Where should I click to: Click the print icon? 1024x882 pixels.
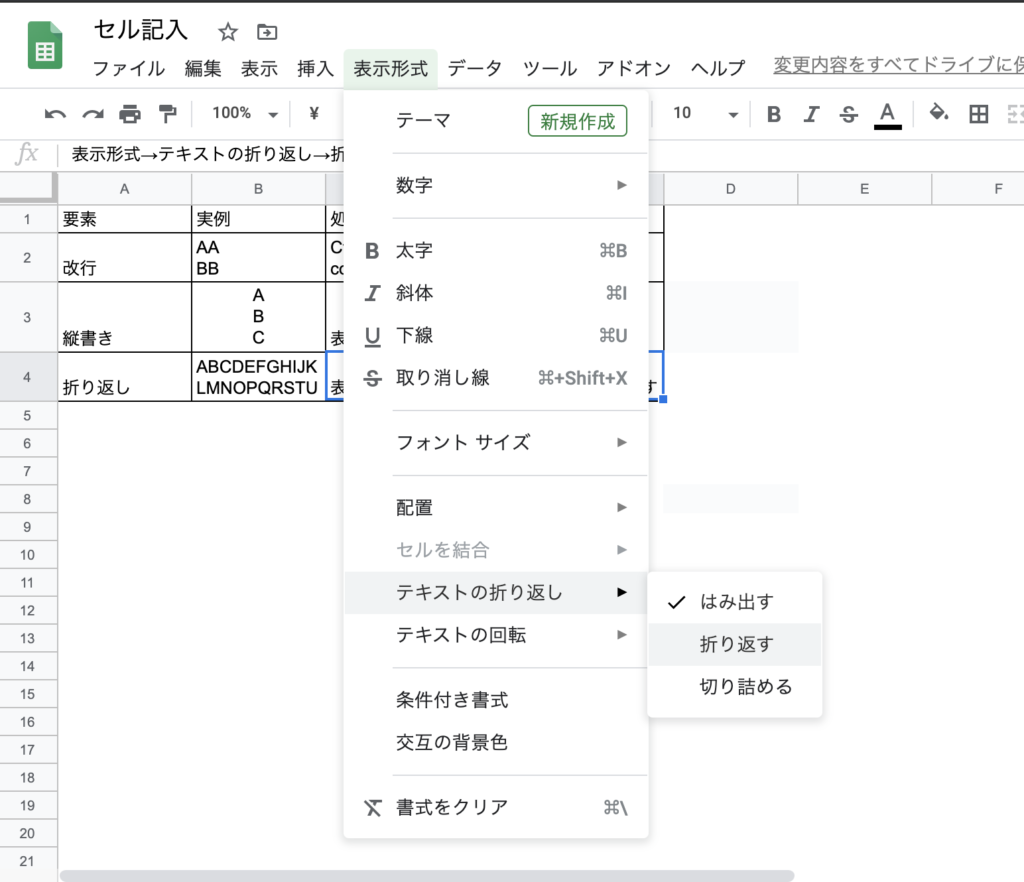[130, 114]
